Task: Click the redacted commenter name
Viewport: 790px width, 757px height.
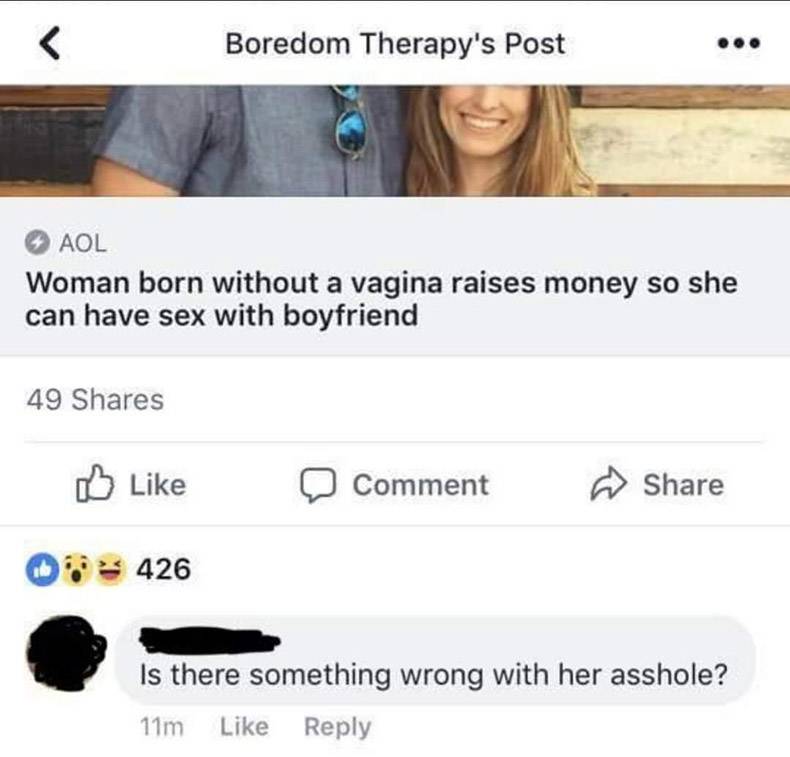Action: 209,640
